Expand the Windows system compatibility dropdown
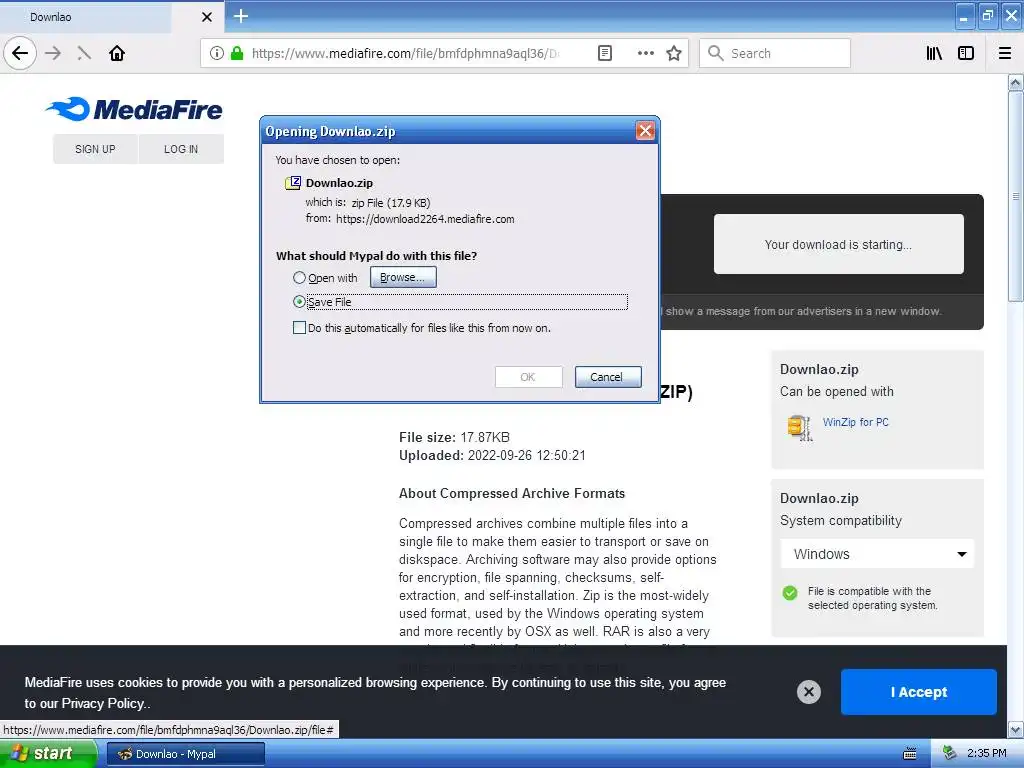Viewport: 1024px width, 768px height. [877, 554]
